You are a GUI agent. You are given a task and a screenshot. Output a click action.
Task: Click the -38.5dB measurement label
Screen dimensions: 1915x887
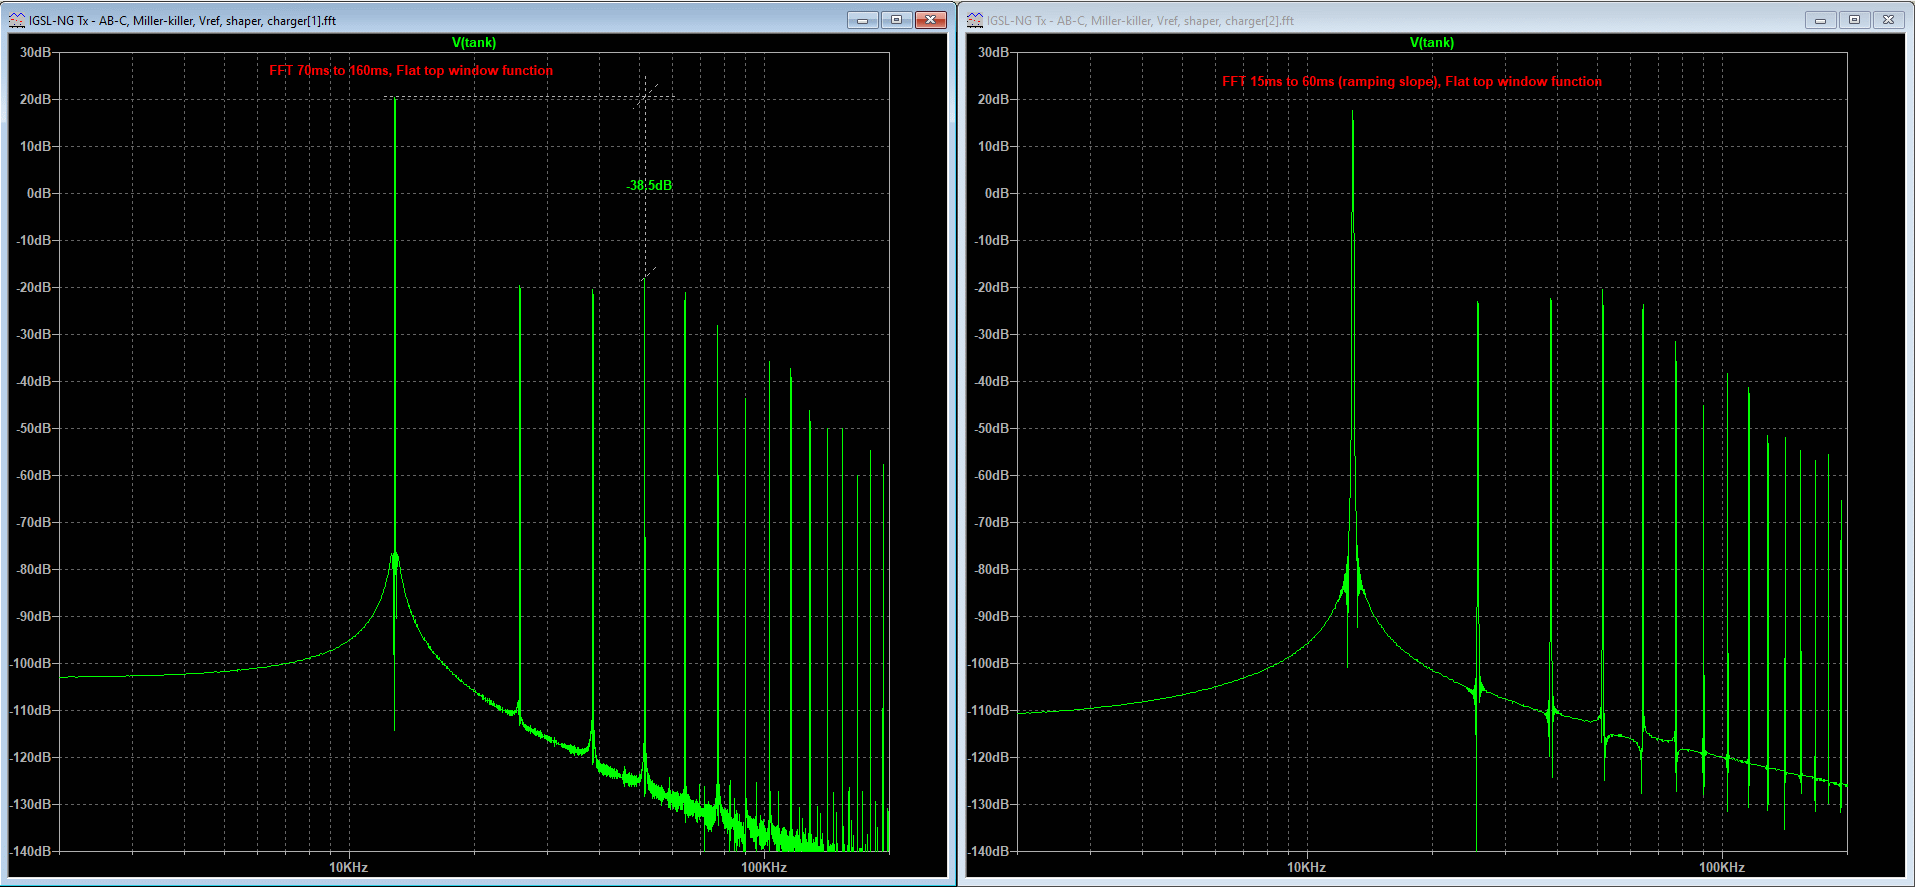pyautogui.click(x=650, y=186)
